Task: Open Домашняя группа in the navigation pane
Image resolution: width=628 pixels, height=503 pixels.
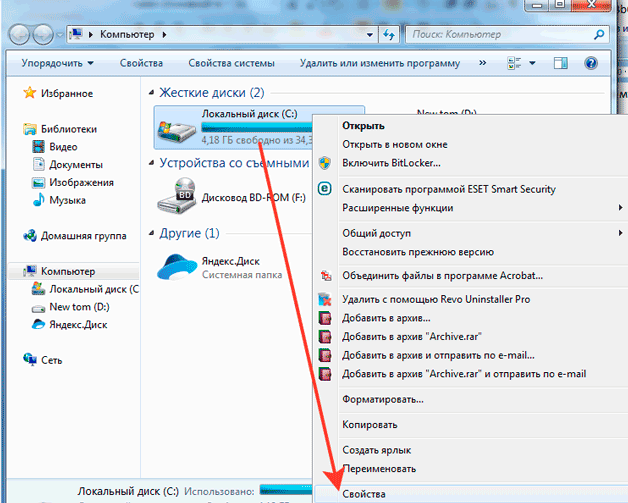Action: pyautogui.click(x=82, y=236)
